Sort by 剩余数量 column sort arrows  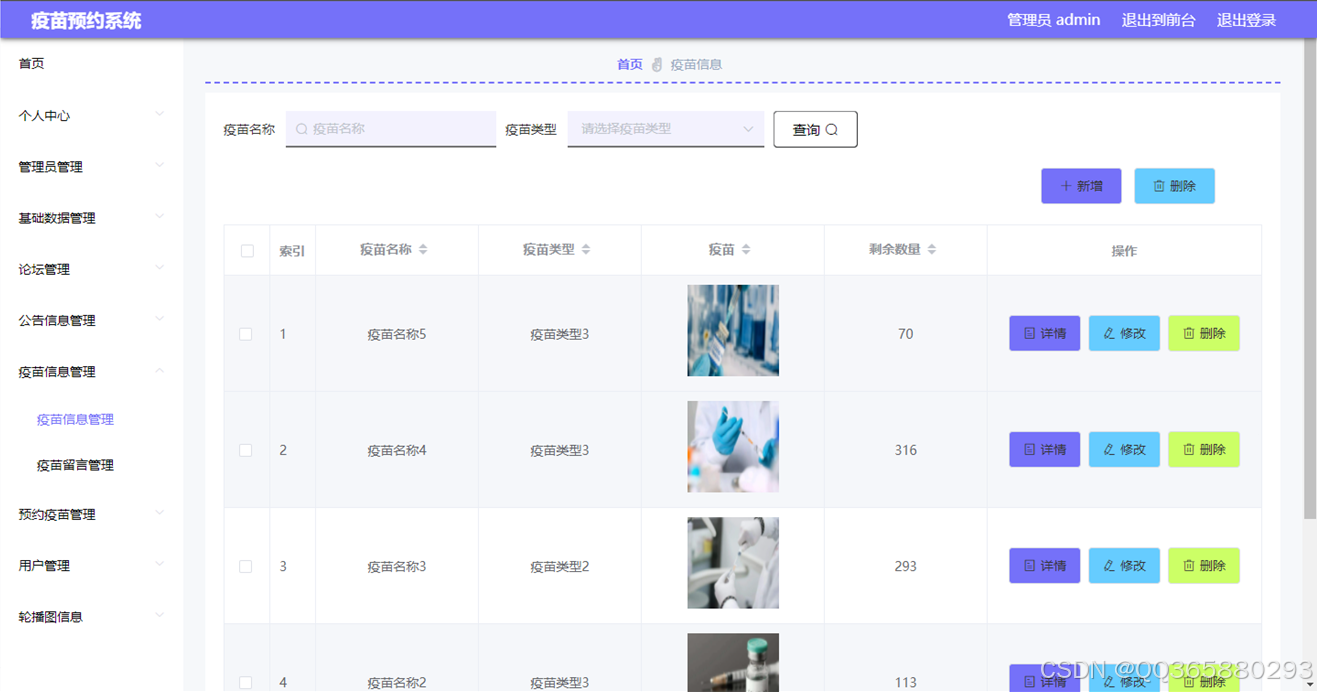932,250
